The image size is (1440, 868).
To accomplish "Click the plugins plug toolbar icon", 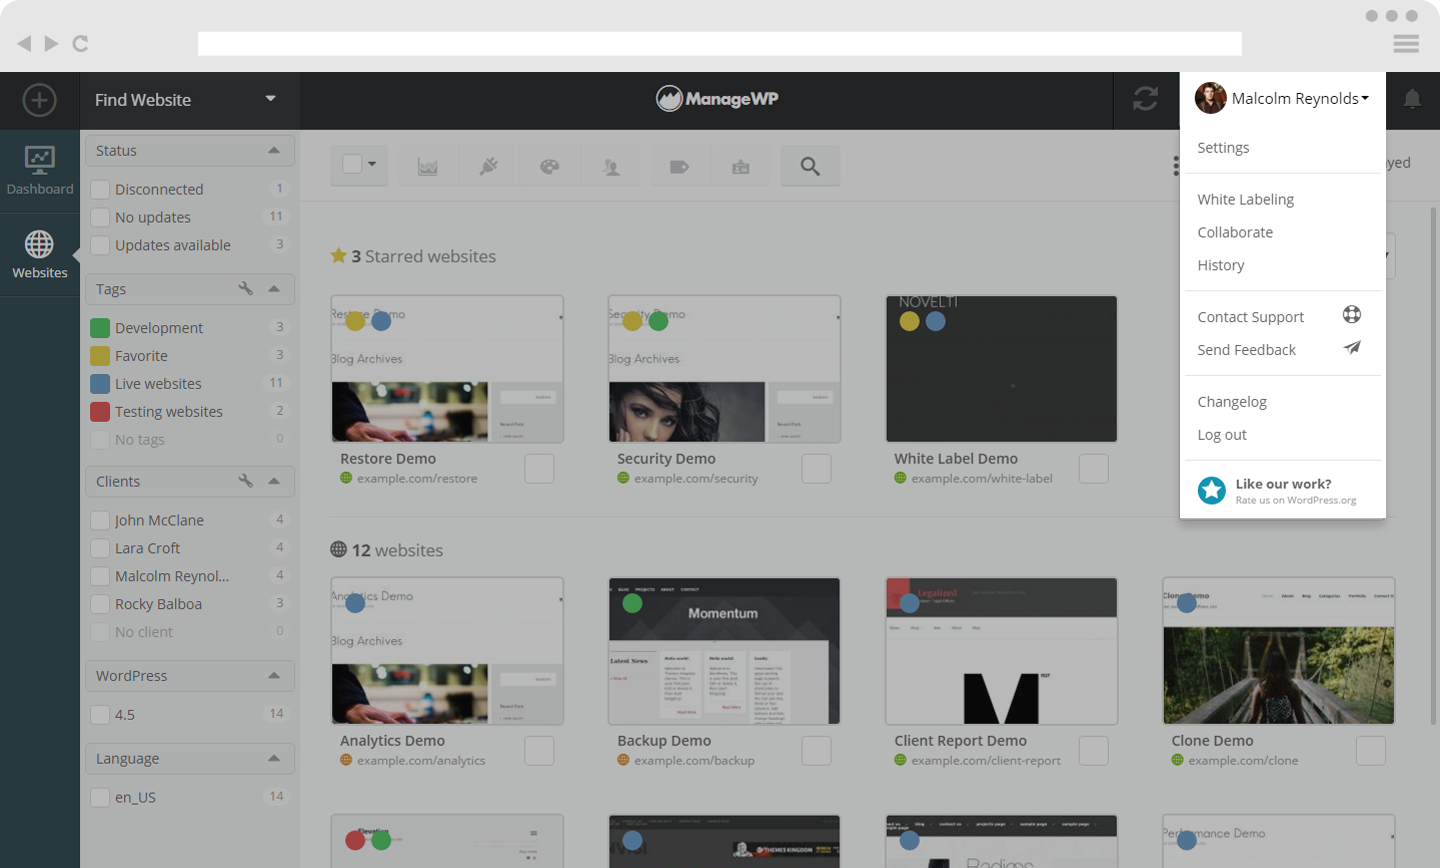I will 489,167.
